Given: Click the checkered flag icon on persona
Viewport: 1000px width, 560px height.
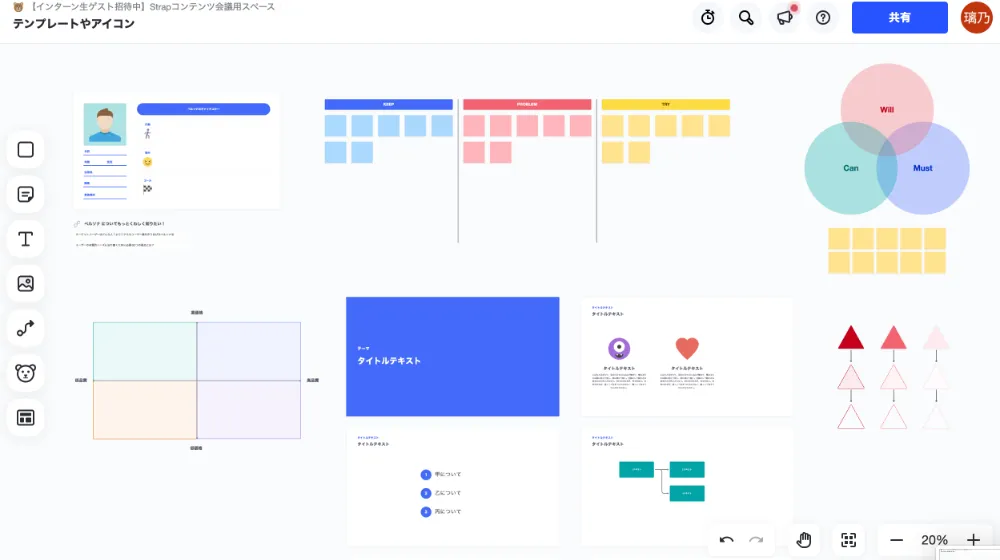Looking at the screenshot, I should coord(147,189).
